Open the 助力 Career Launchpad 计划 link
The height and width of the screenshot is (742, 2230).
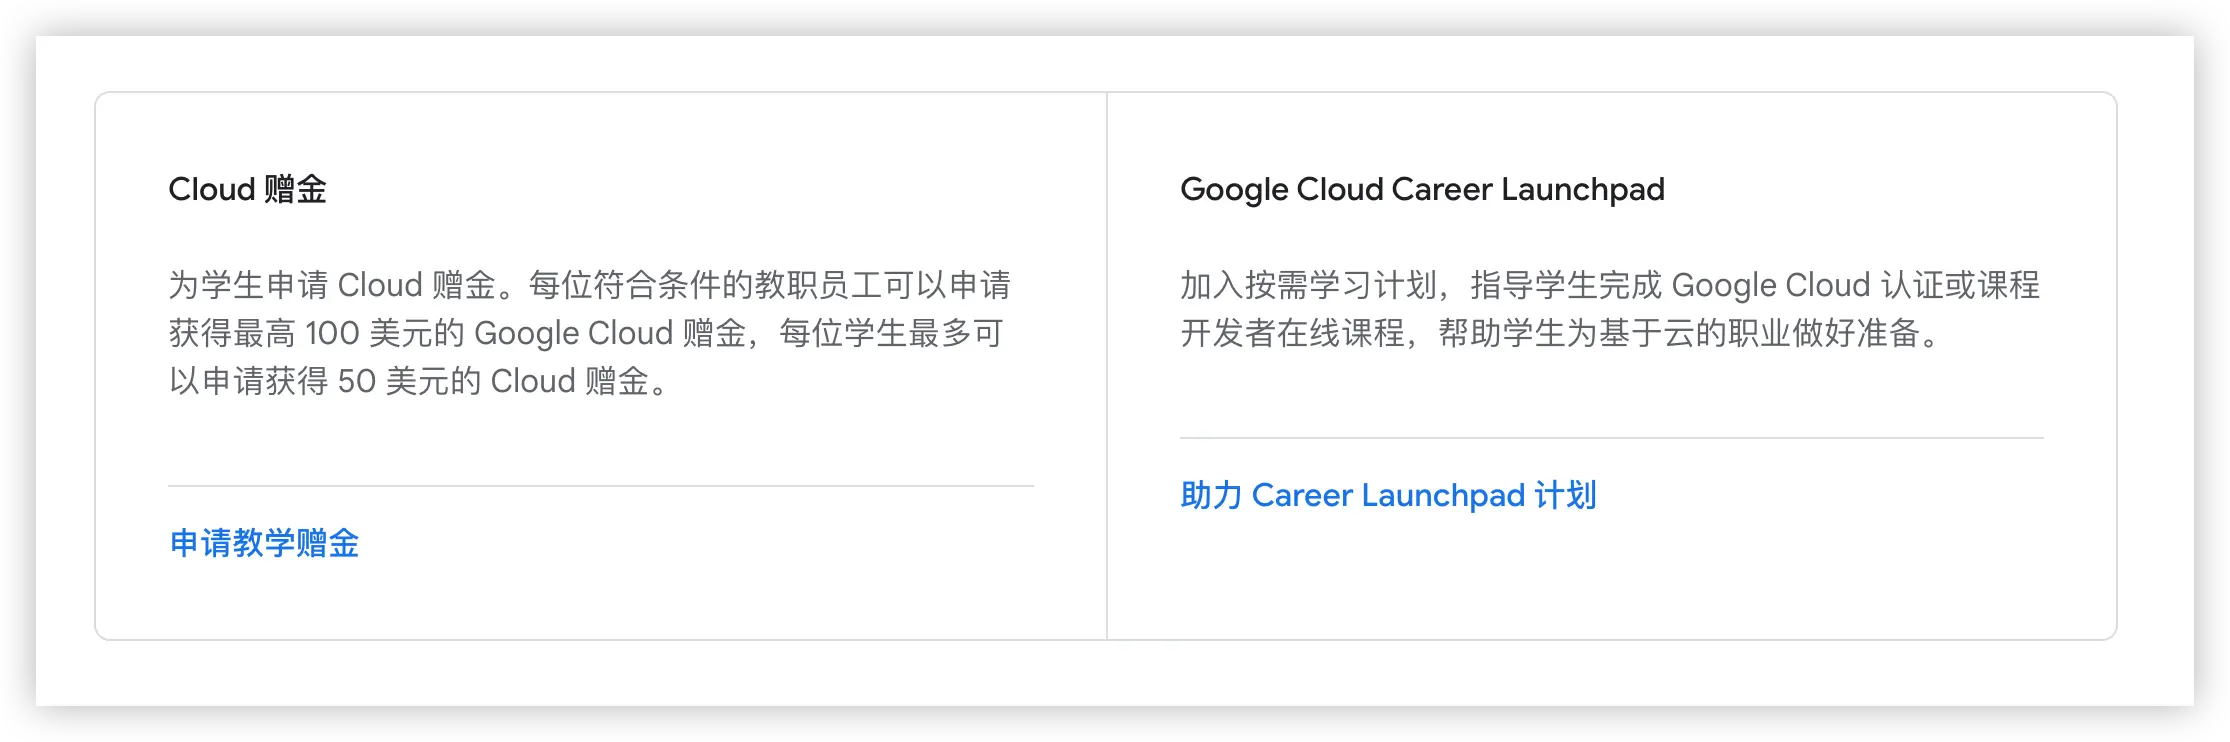click(x=1388, y=495)
